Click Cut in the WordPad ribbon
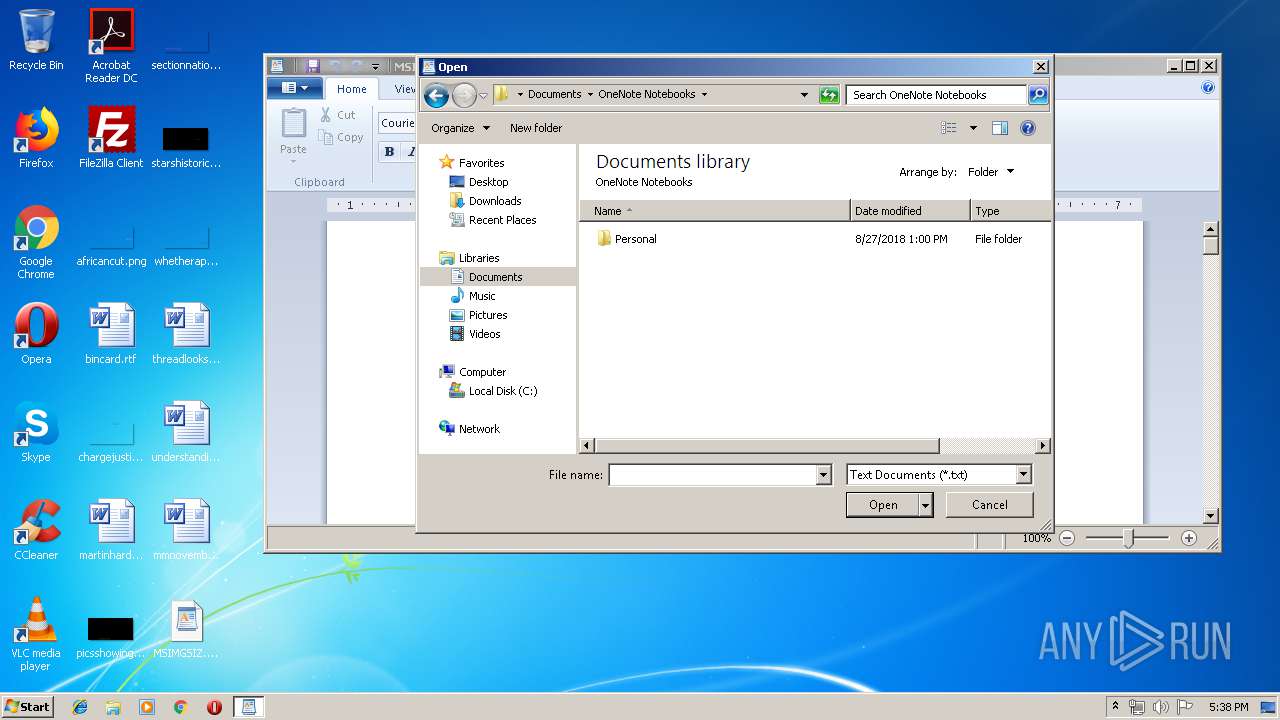Viewport: 1280px width, 720px height. (338, 115)
